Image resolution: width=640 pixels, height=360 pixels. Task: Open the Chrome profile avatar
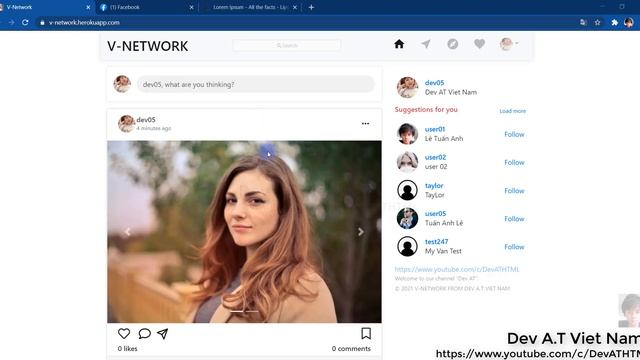(629, 22)
